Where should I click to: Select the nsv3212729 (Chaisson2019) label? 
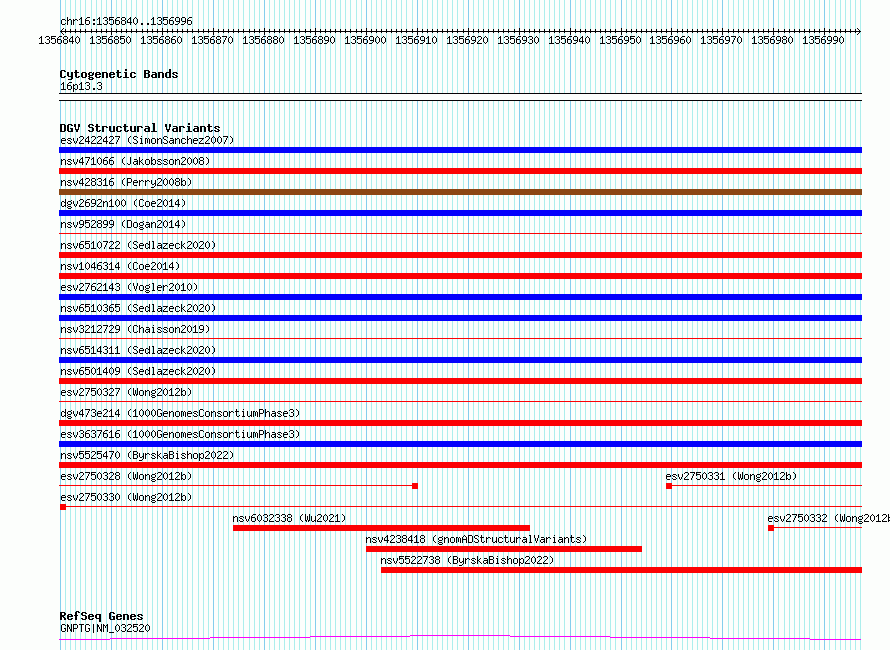point(135,329)
